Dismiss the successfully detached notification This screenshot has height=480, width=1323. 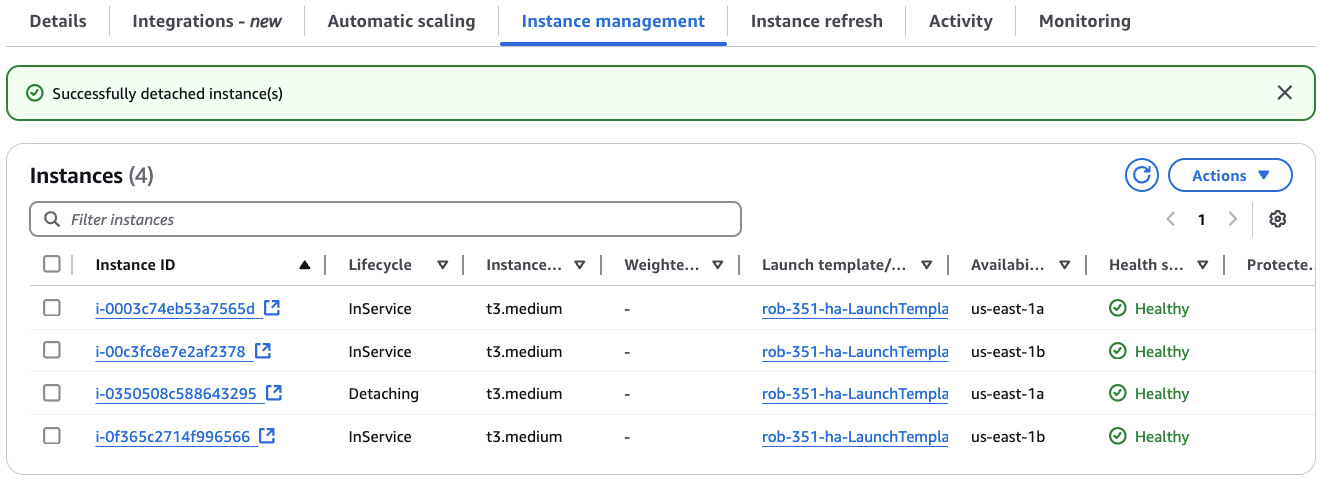[x=1285, y=93]
